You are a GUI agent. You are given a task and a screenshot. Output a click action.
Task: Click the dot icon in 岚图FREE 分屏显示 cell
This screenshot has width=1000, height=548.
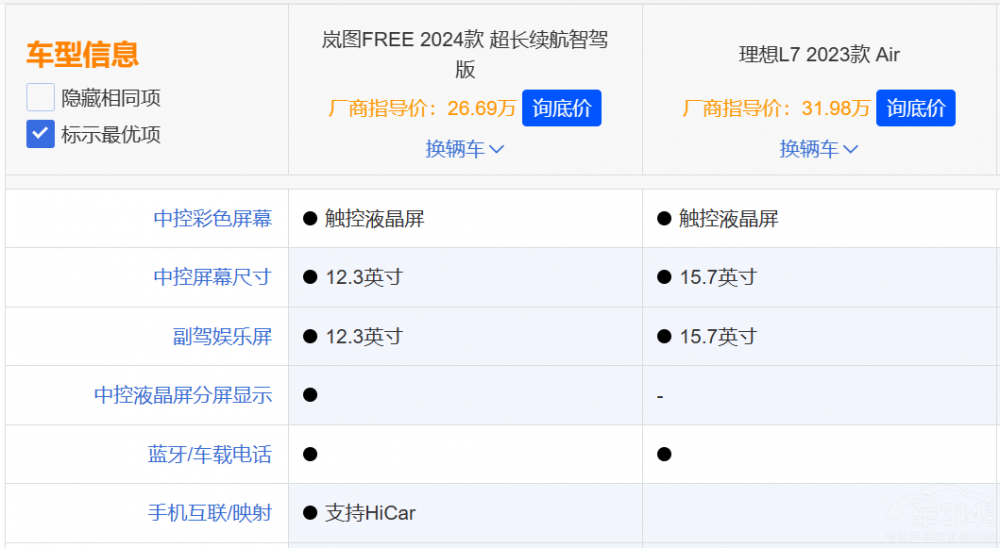[310, 395]
